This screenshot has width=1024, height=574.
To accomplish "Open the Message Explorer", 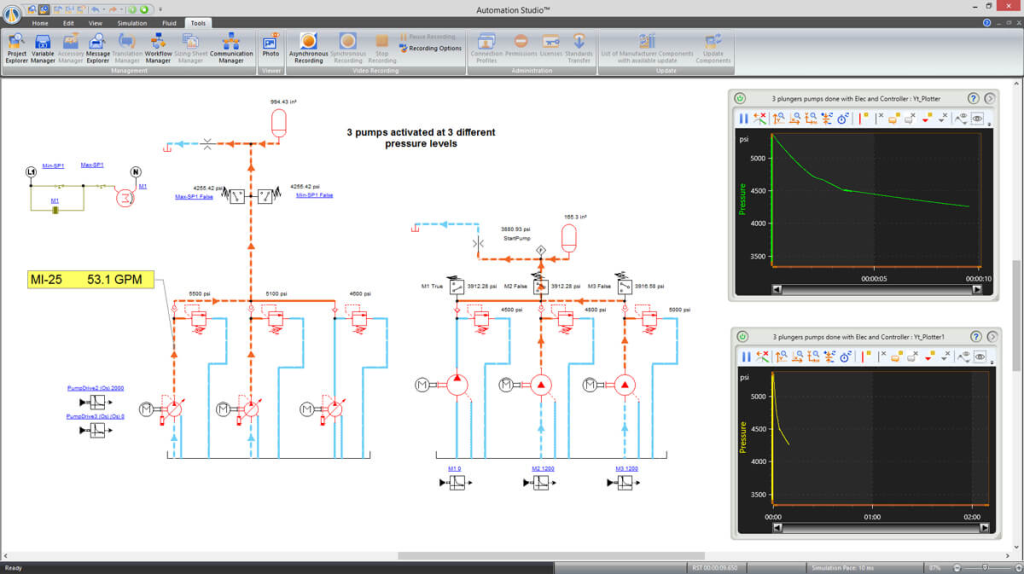I will coord(97,49).
